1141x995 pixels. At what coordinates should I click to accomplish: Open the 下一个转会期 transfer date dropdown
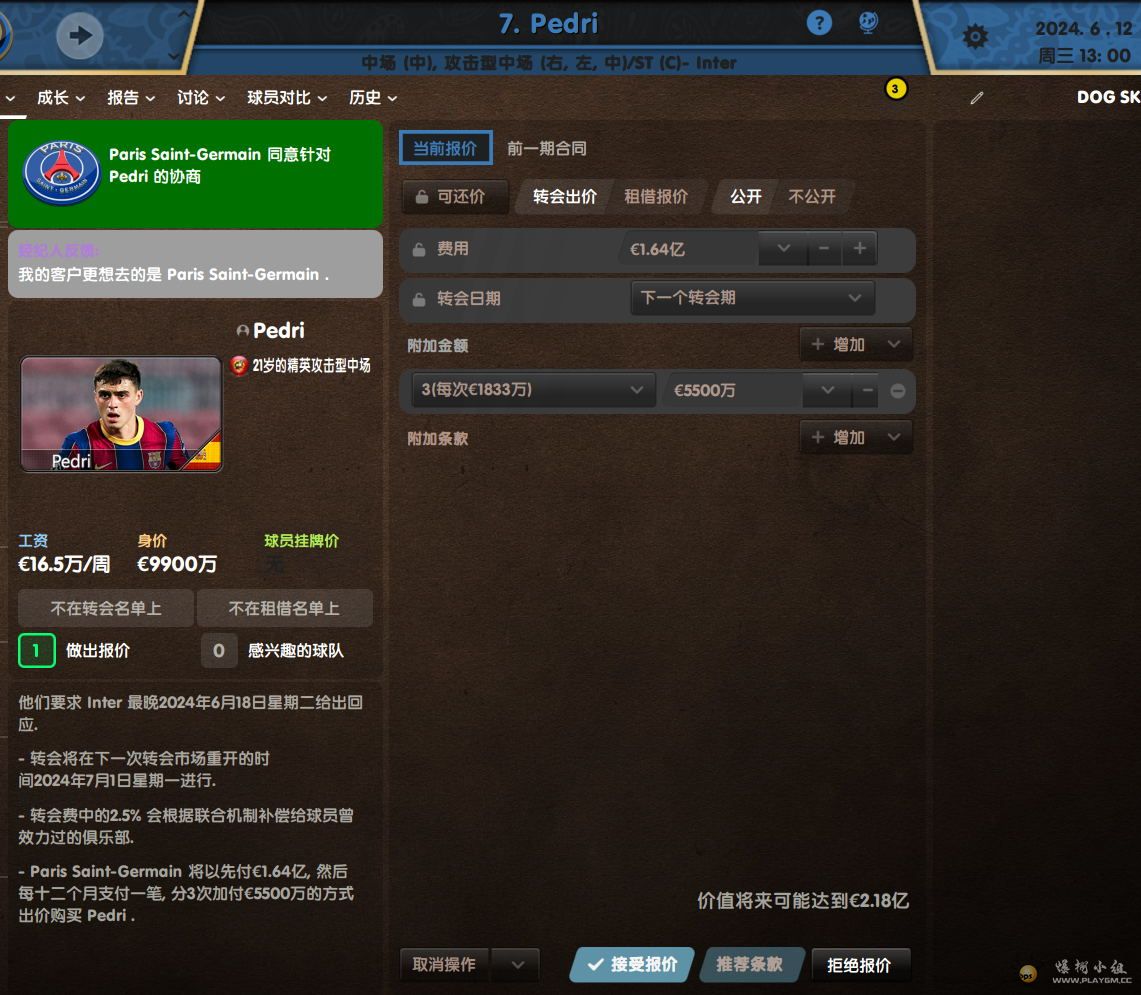[752, 298]
